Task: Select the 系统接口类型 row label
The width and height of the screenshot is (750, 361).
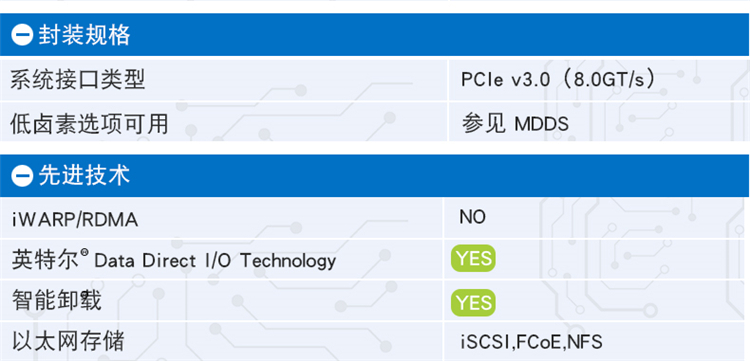Action: click(x=77, y=80)
